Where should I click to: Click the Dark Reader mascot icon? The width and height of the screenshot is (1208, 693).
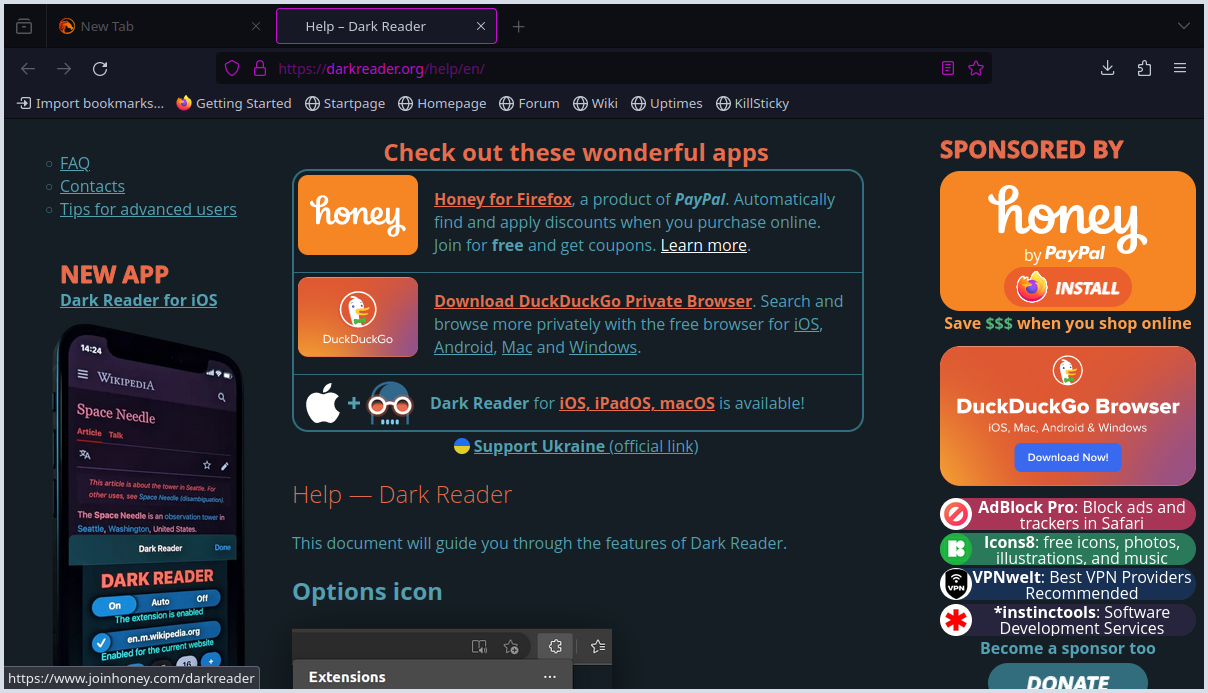[x=390, y=404]
